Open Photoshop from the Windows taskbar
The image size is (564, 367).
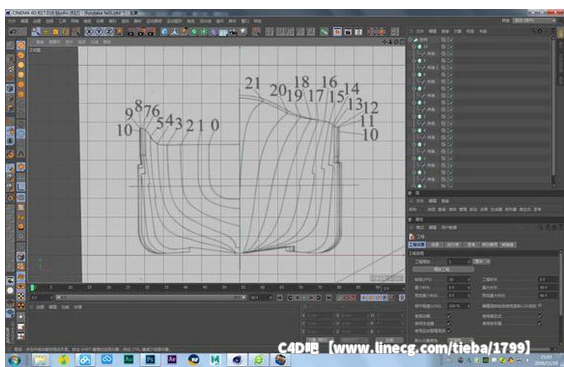click(x=150, y=359)
